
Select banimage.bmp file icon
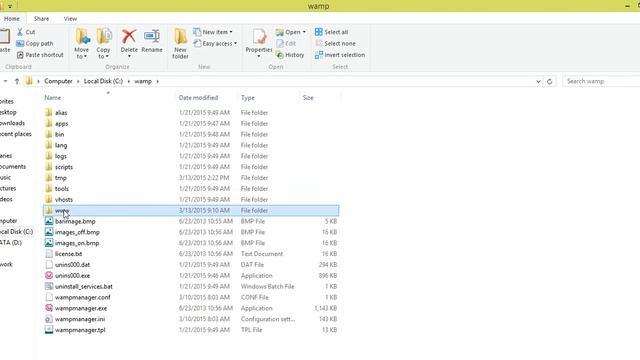49,221
